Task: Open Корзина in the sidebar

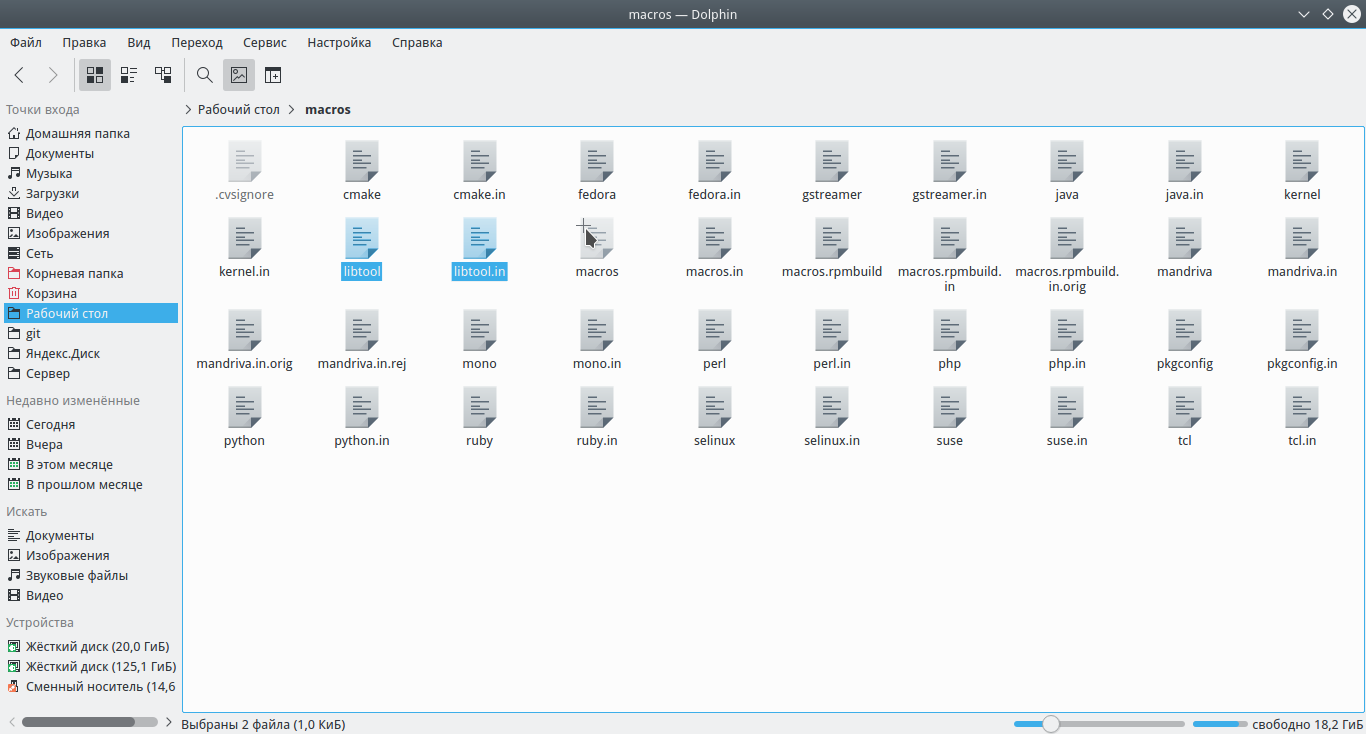Action: (x=51, y=294)
